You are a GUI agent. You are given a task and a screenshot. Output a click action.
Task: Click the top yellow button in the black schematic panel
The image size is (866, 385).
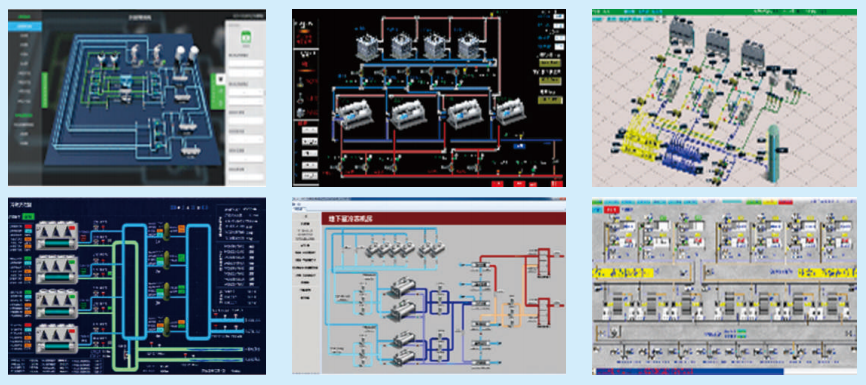[x=550, y=63]
